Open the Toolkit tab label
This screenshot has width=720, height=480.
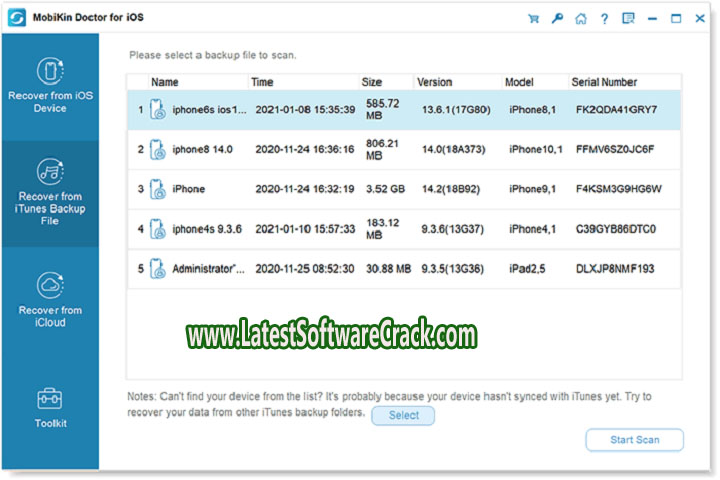click(51, 423)
